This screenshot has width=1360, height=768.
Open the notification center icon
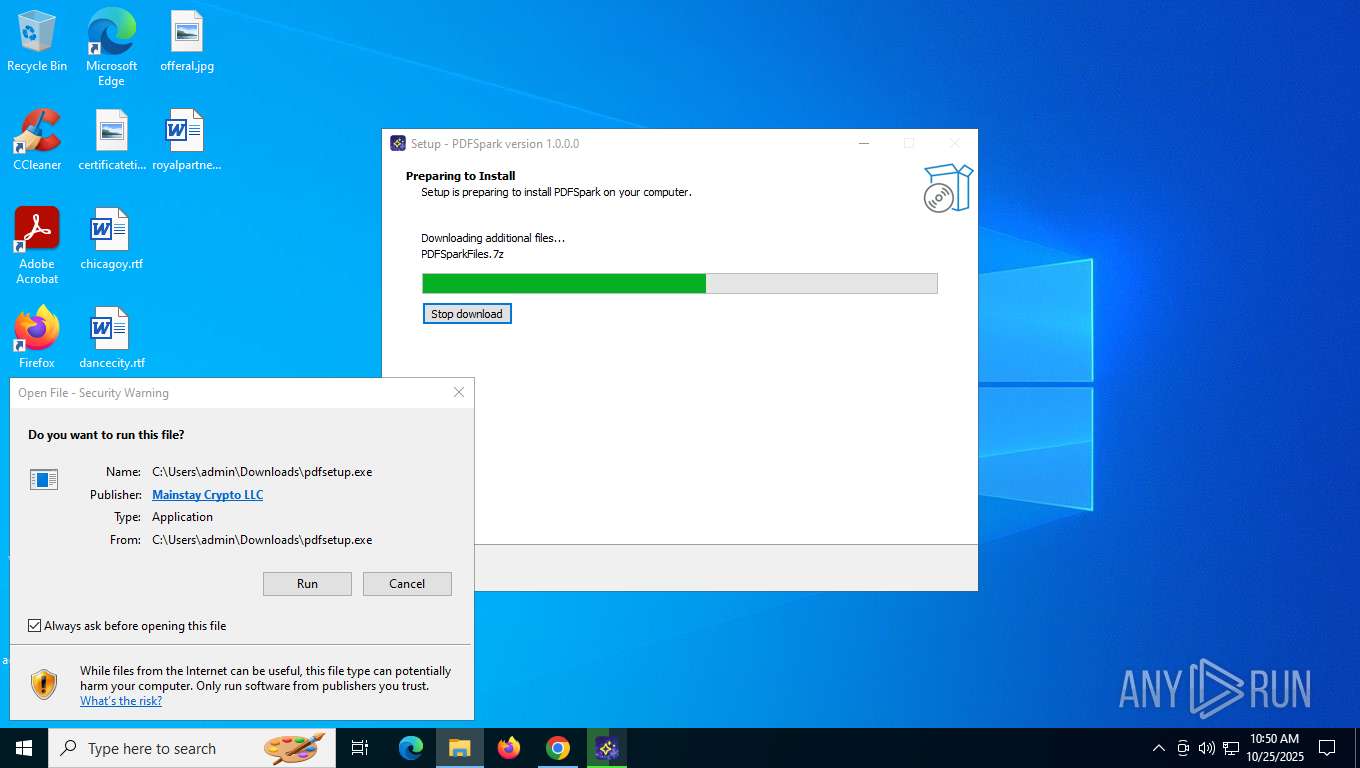tap(1327, 748)
